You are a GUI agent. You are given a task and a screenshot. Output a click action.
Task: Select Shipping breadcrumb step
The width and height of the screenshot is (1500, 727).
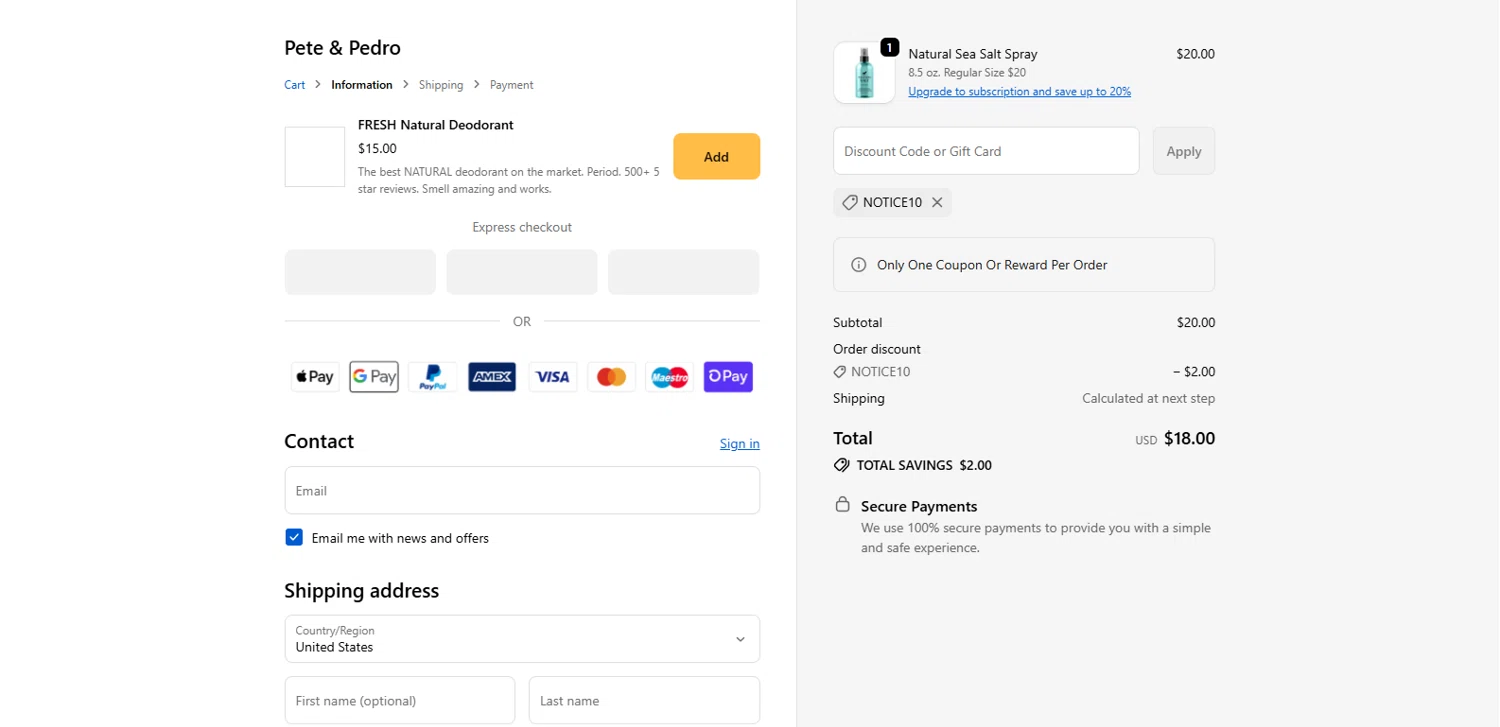coord(441,85)
